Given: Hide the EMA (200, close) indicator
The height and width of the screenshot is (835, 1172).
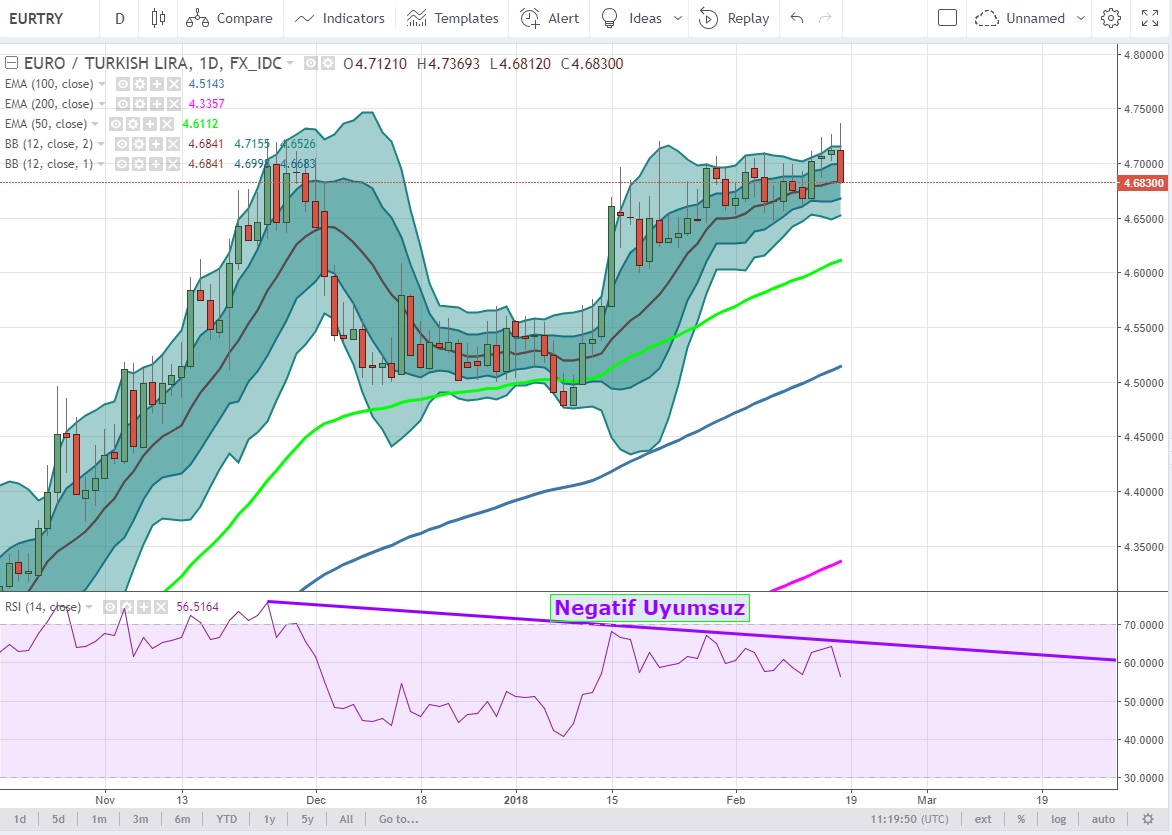Looking at the screenshot, I should click(x=124, y=104).
